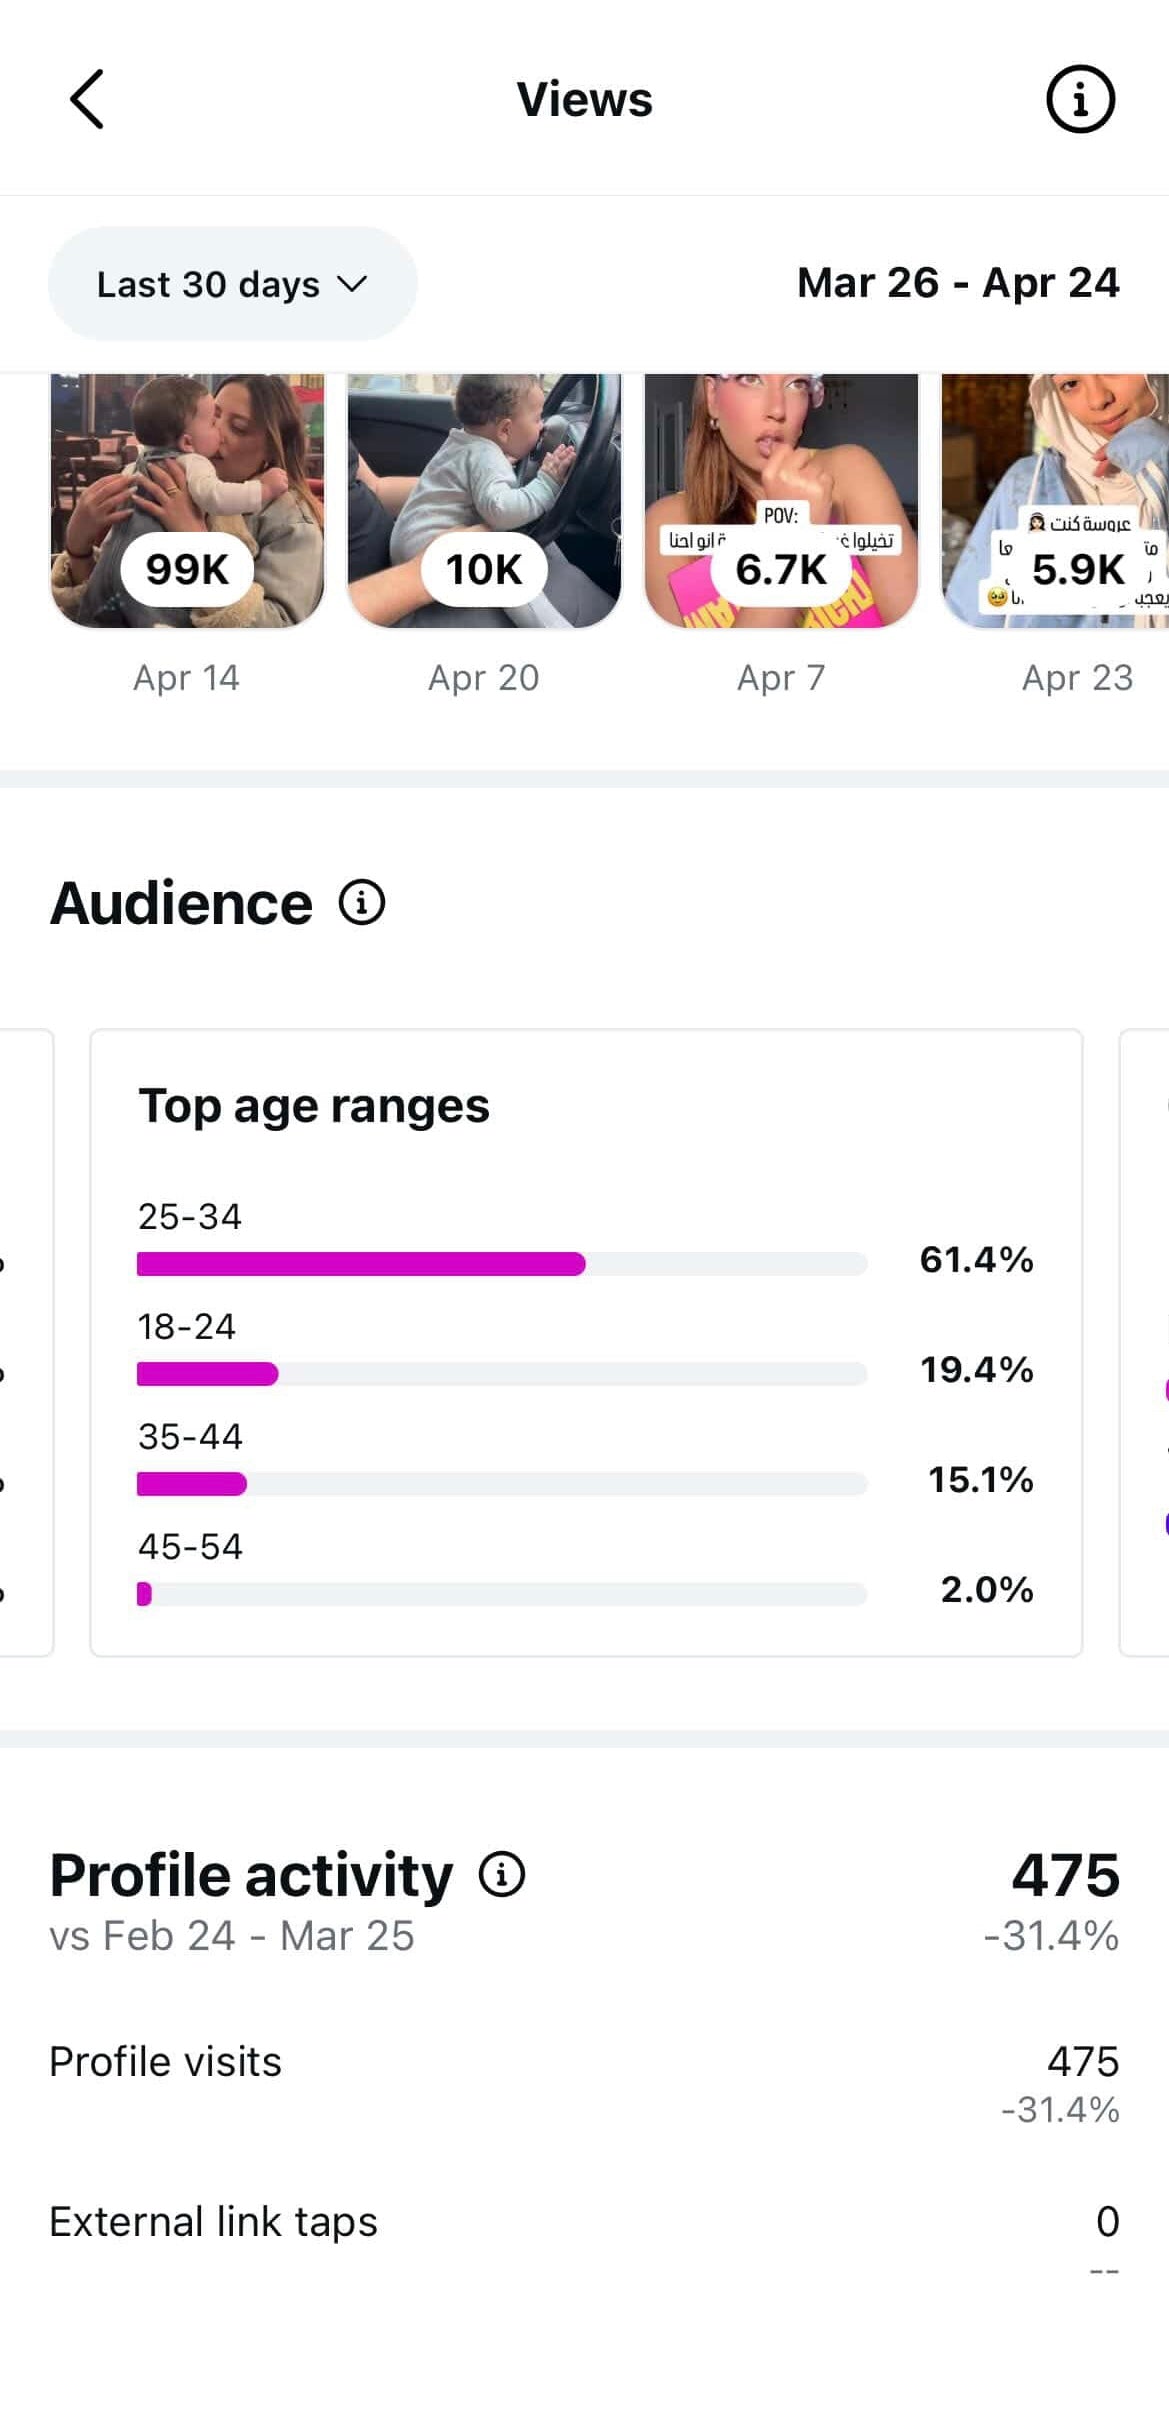
Task: Tap the 25-34 age range bar
Action: click(502, 1264)
